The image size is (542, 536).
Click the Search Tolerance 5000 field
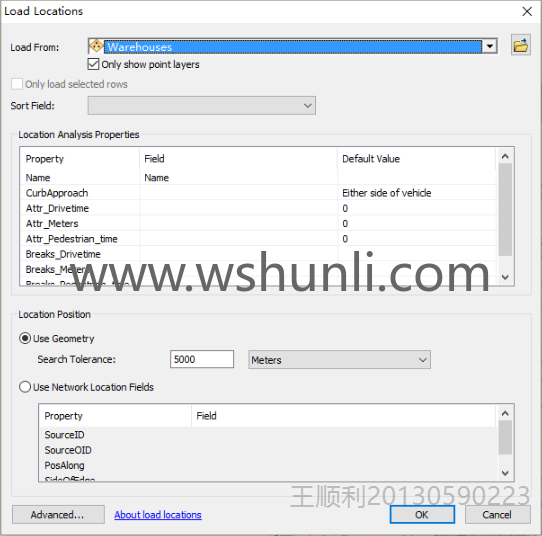(202, 359)
